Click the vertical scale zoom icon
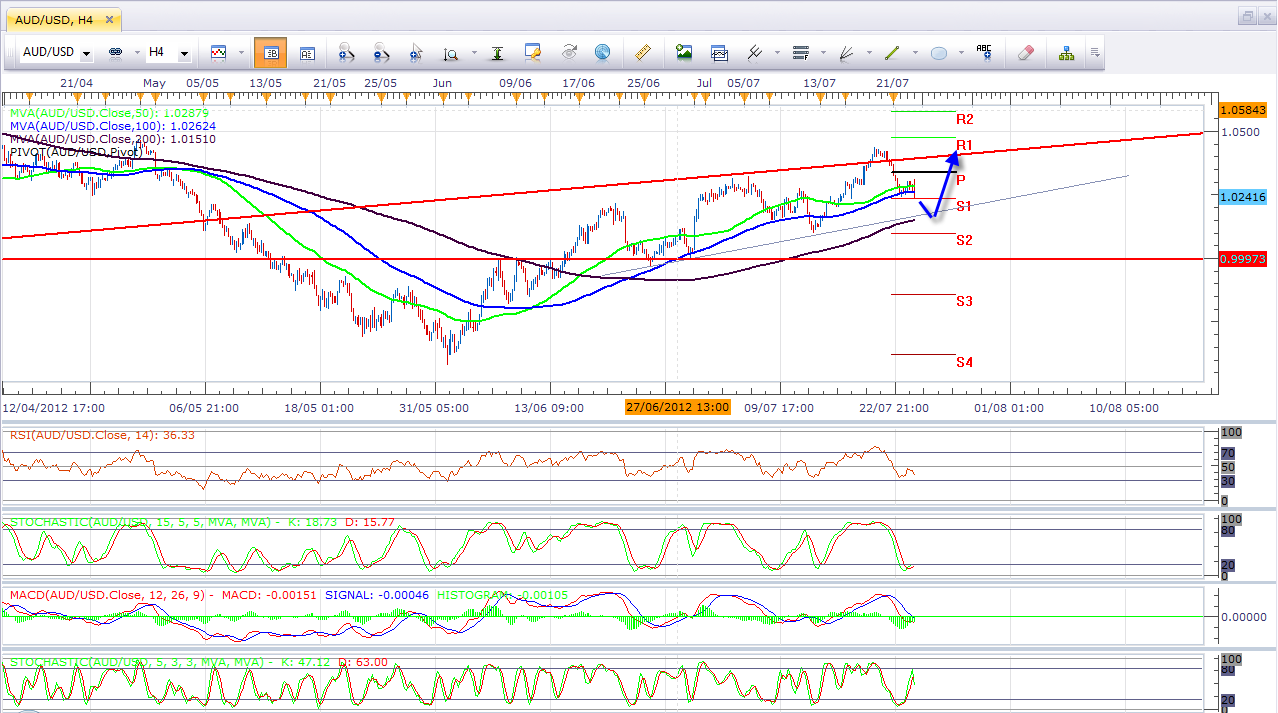Viewport: 1278px width, 713px height. tap(450, 52)
